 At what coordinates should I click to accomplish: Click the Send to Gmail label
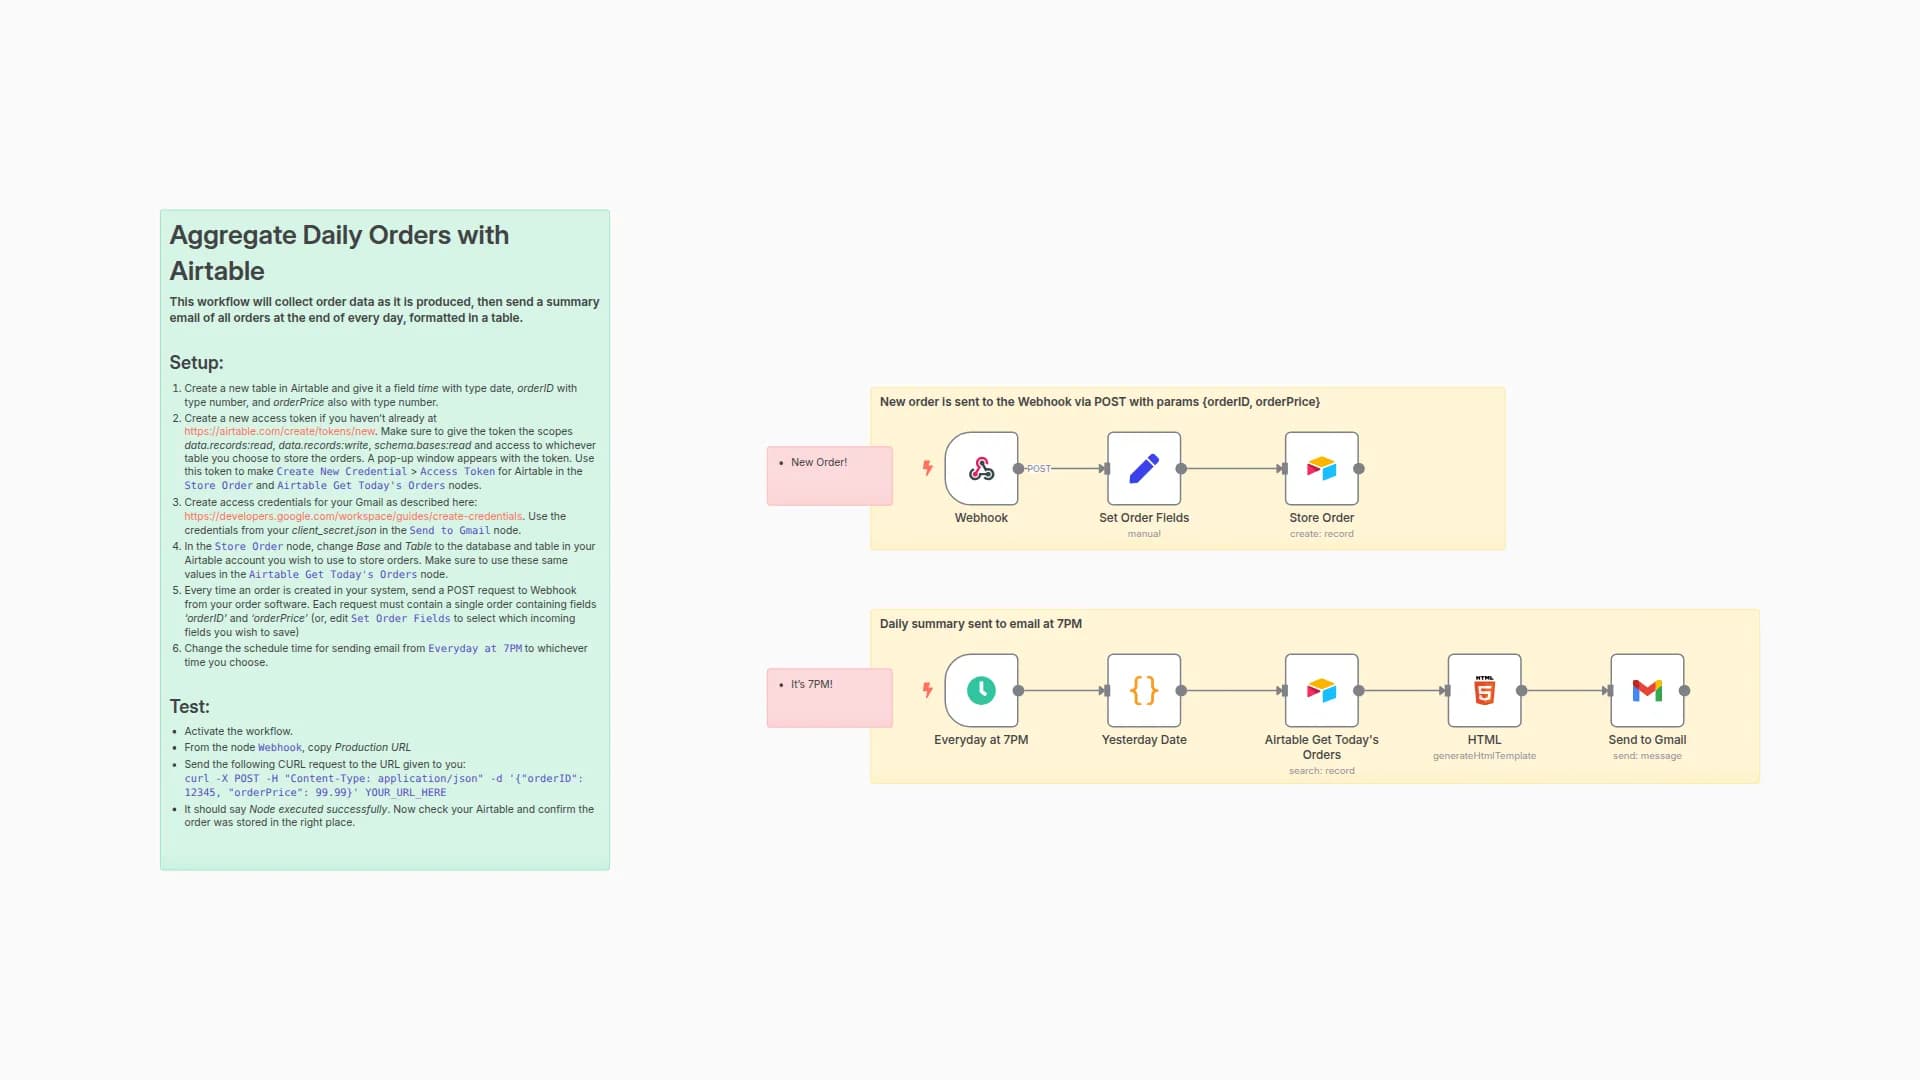(1647, 740)
